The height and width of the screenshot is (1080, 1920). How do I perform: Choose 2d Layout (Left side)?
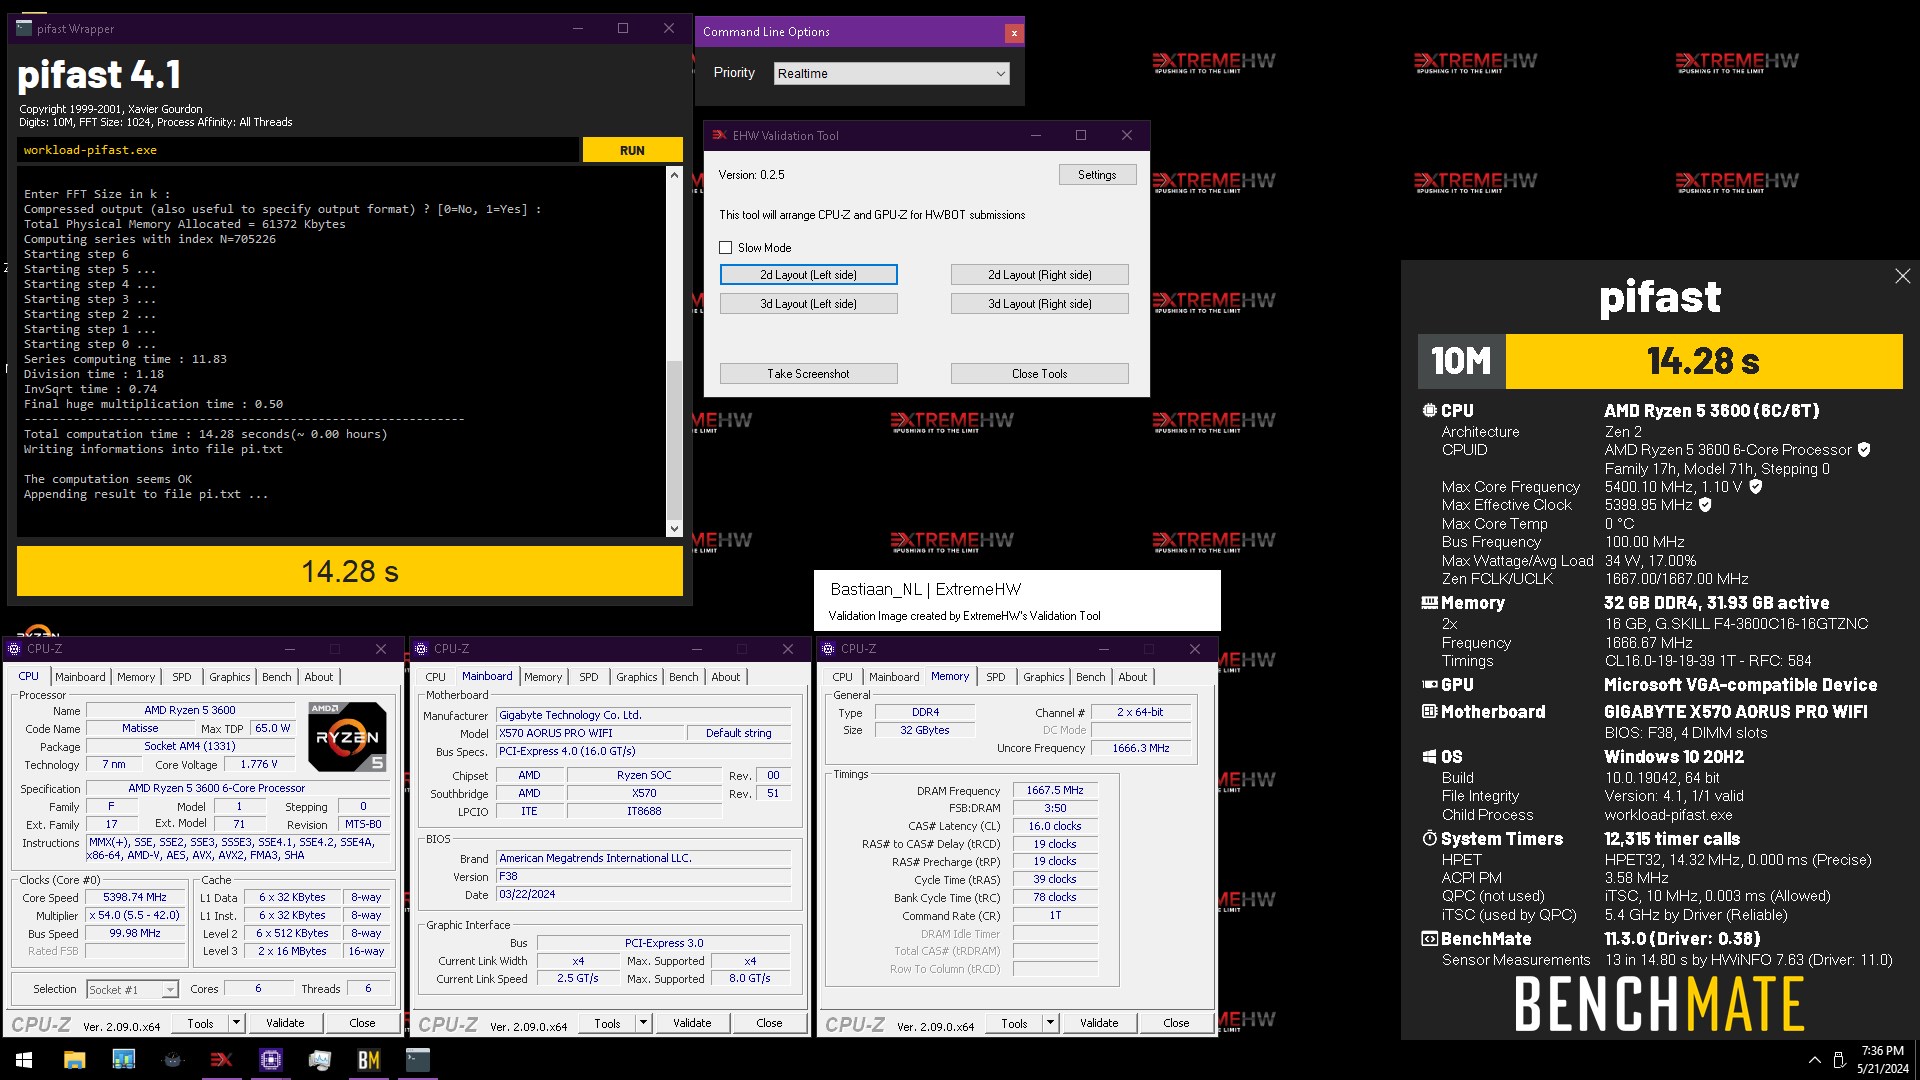[808, 275]
